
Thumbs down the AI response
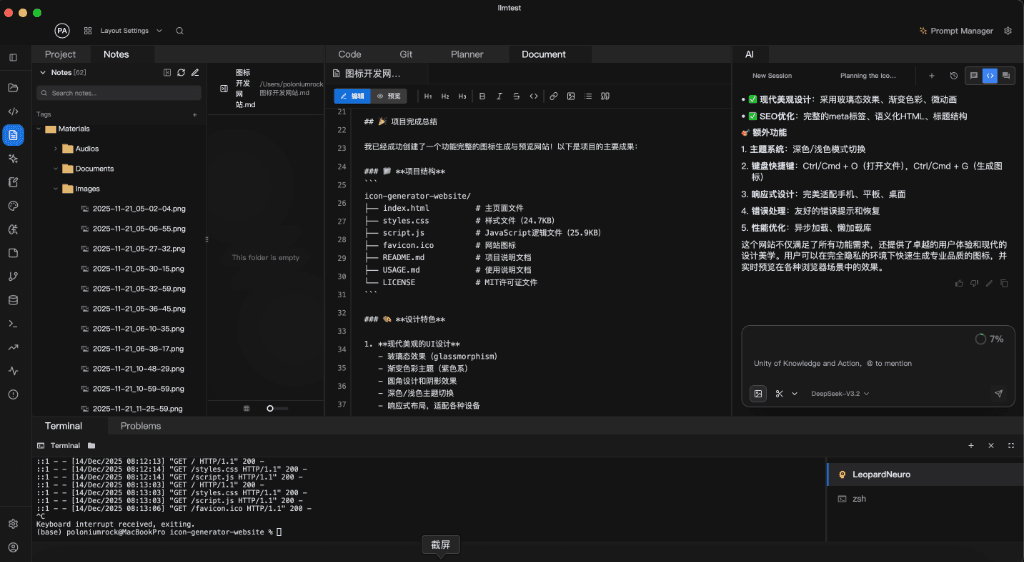coord(974,283)
